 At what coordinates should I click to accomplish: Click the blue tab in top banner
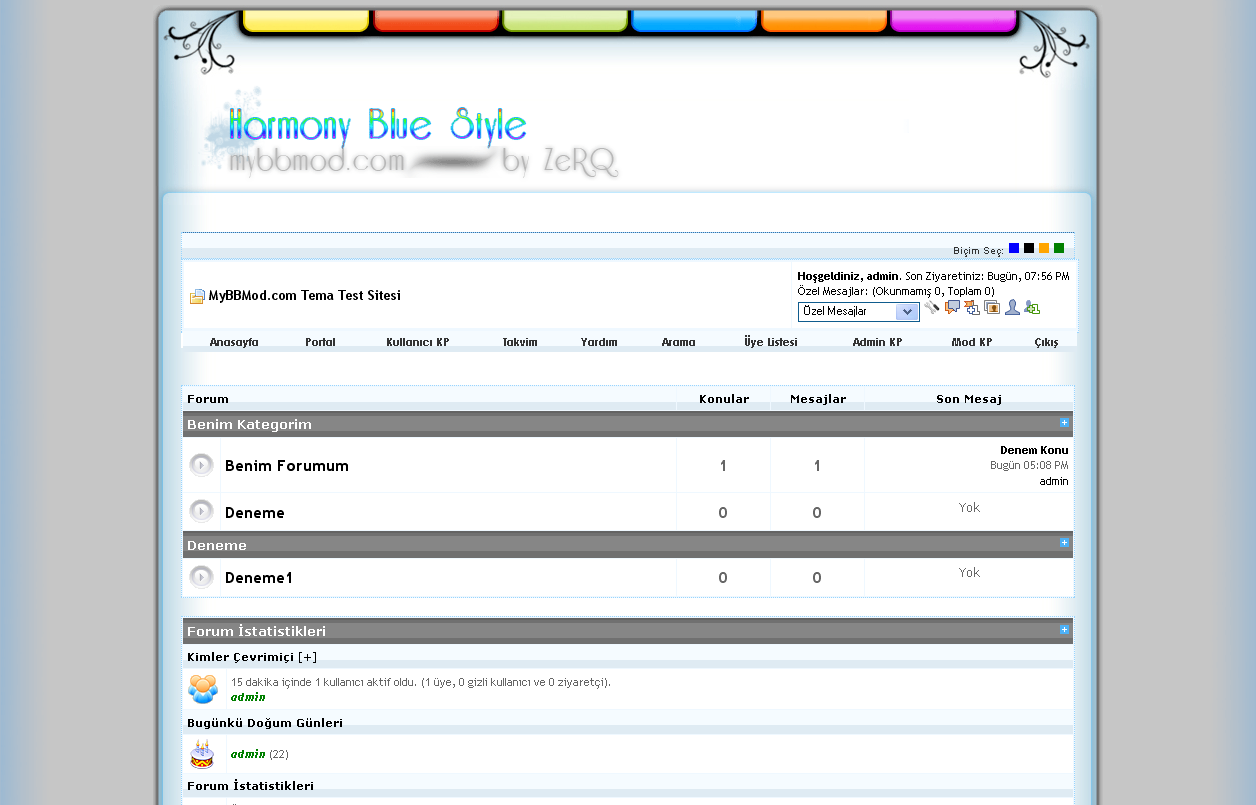coord(694,21)
